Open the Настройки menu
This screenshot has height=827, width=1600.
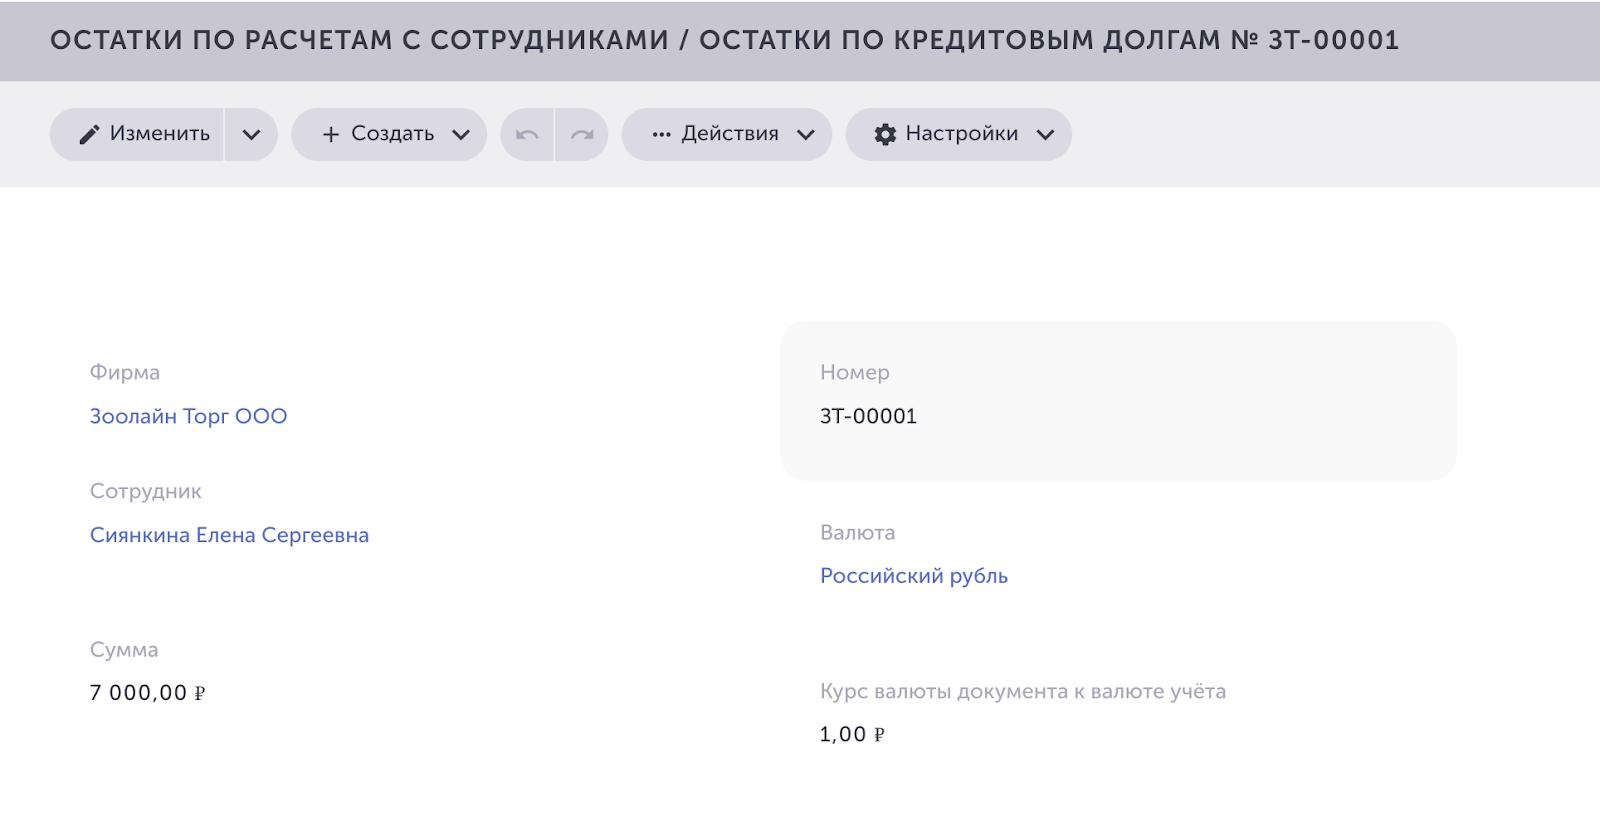pyautogui.click(x=959, y=134)
